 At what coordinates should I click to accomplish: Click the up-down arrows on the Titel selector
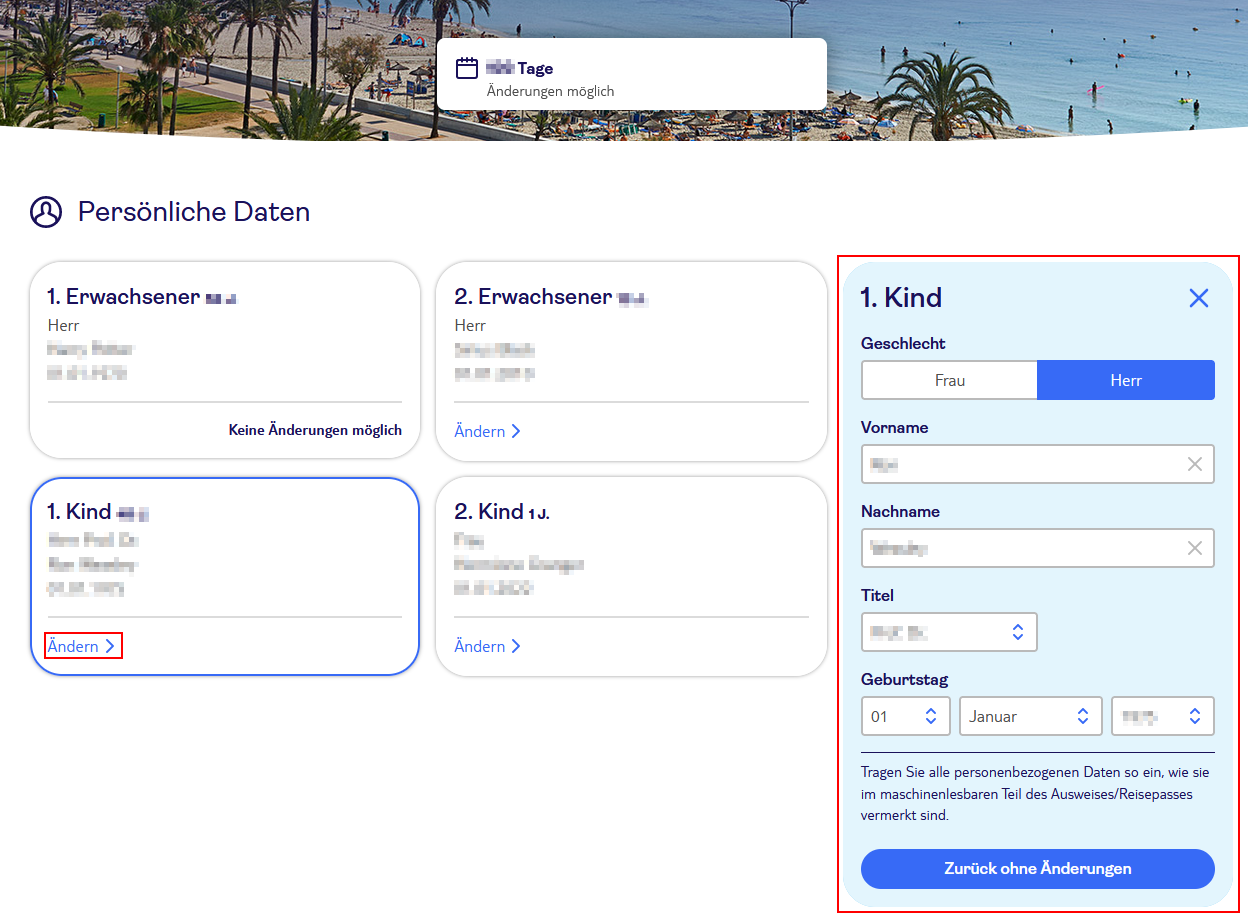click(1018, 632)
